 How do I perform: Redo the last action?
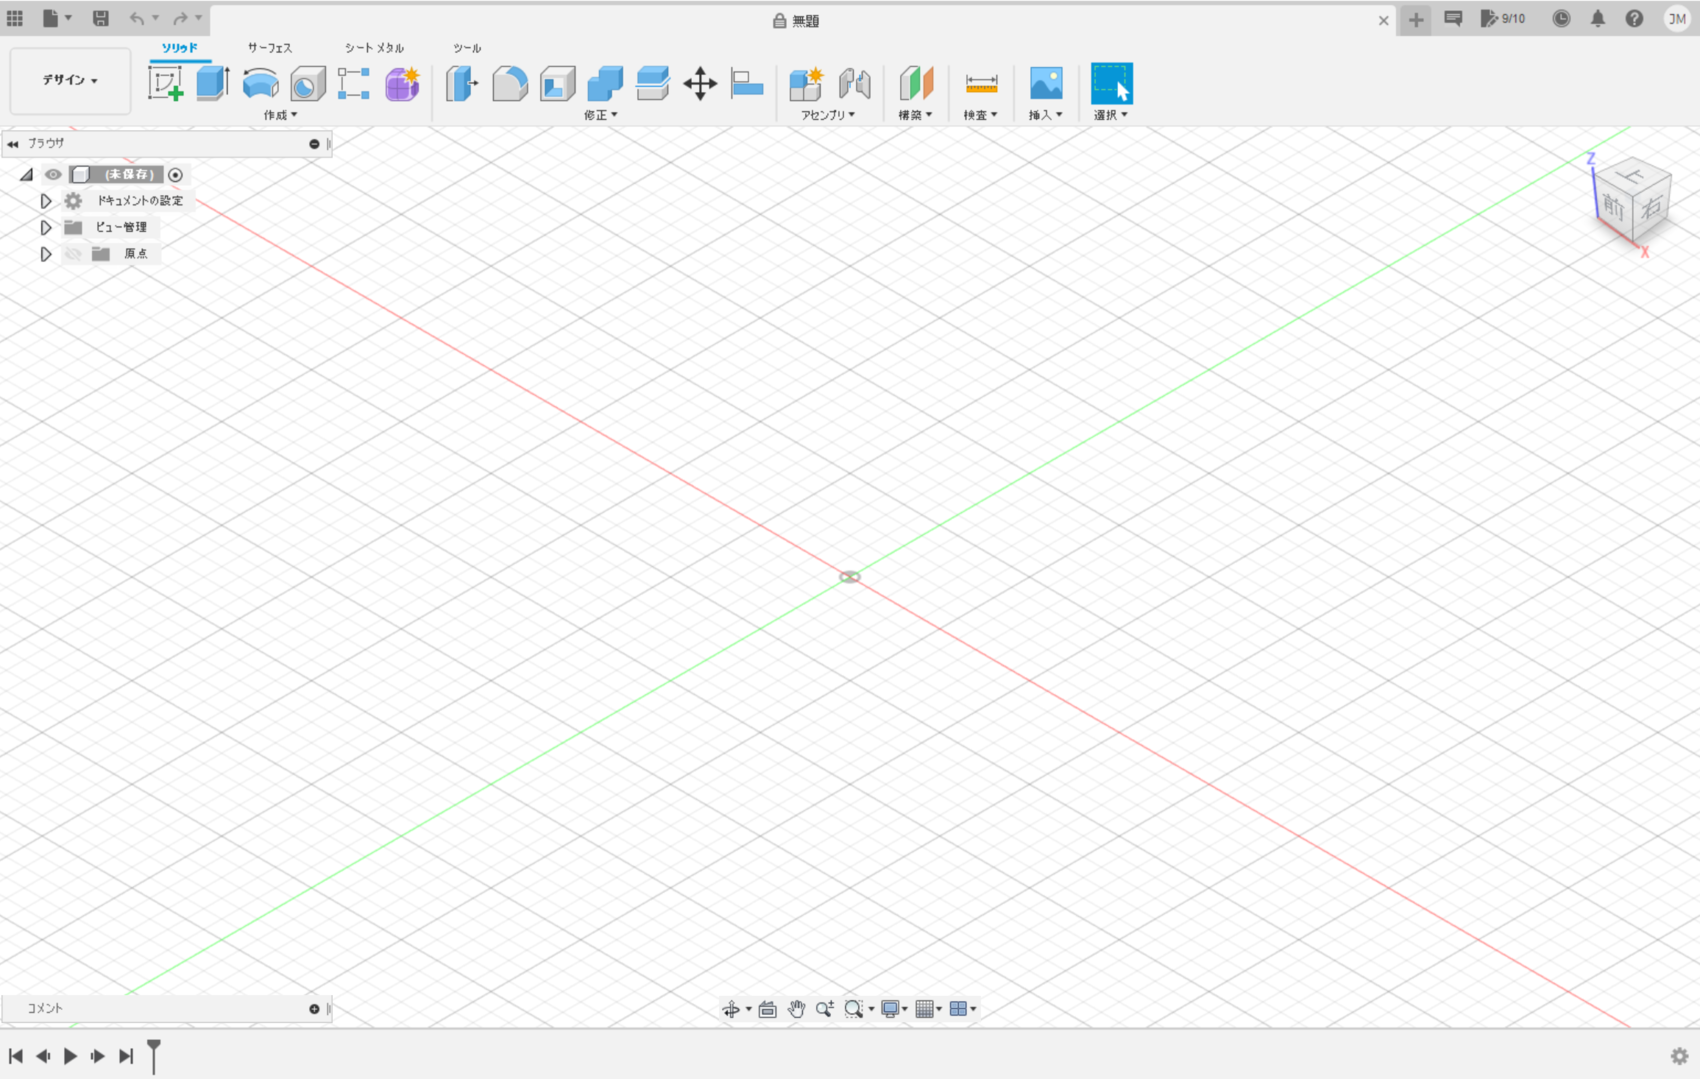pyautogui.click(x=180, y=19)
